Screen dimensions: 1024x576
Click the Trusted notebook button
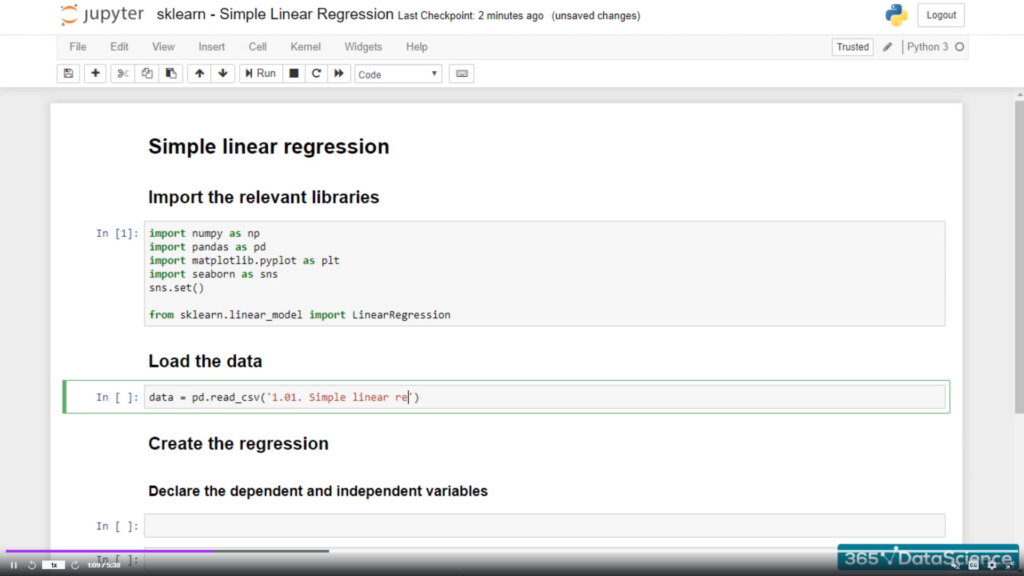tap(852, 47)
